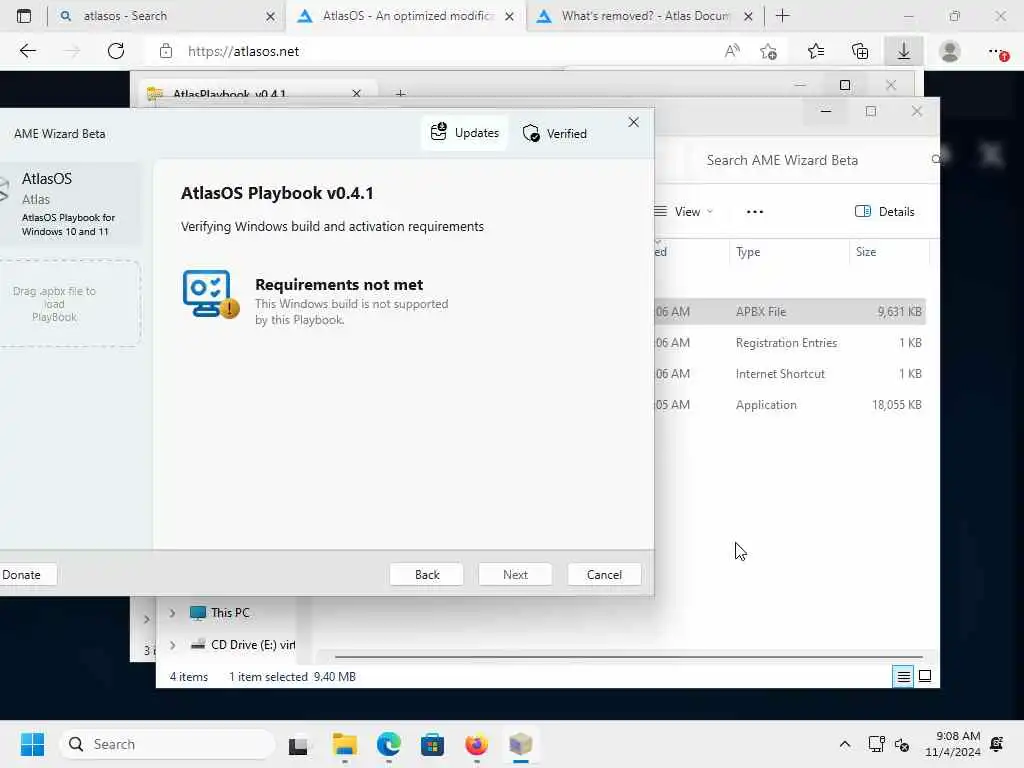The width and height of the screenshot is (1024, 768).
Task: Open Microsoft Store from taskbar
Action: click(432, 744)
